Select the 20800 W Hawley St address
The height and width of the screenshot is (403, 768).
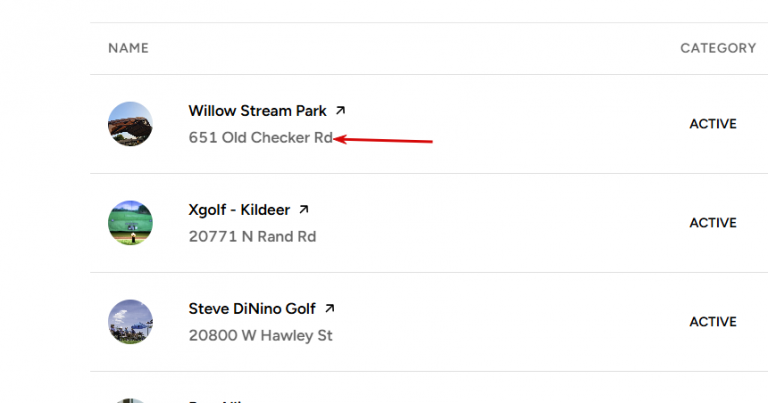[x=261, y=335]
